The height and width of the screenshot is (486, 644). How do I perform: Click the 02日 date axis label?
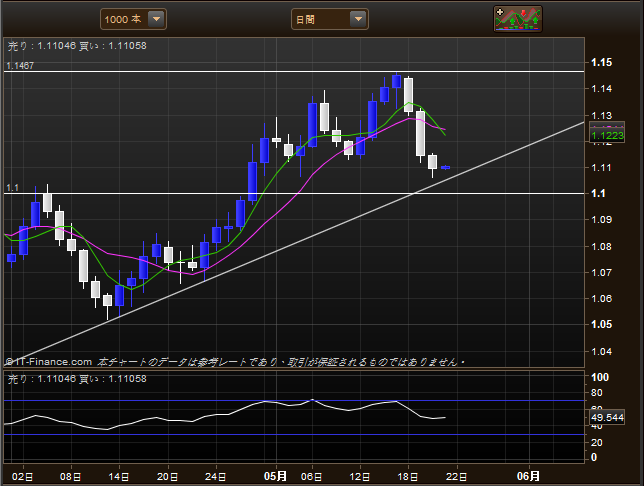(x=23, y=477)
